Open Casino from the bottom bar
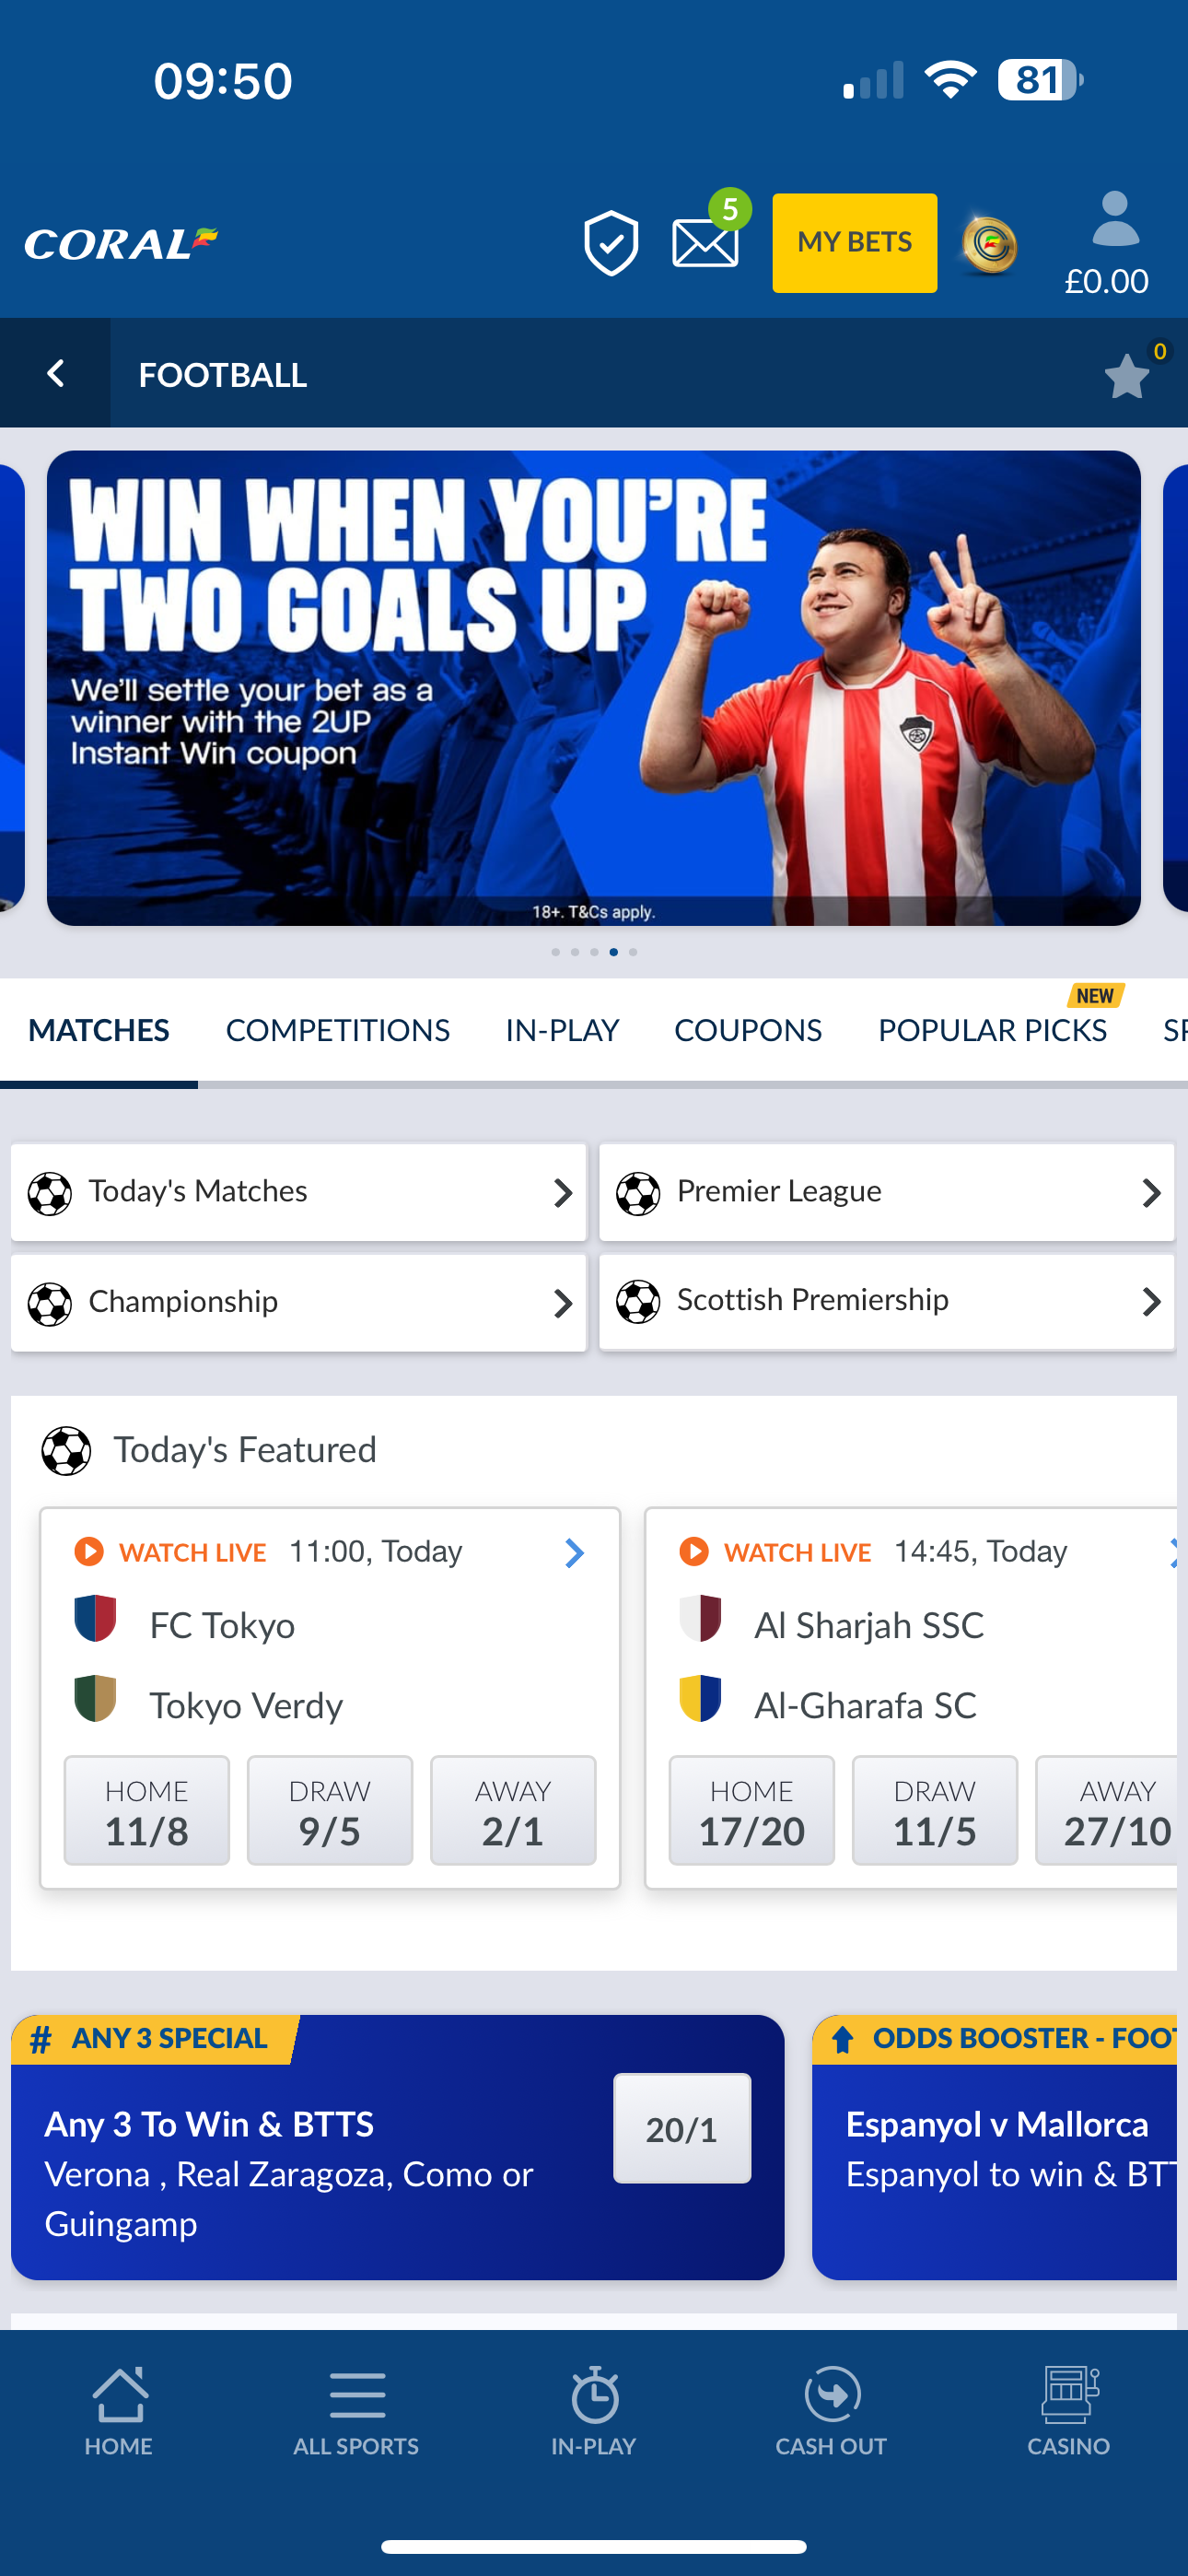This screenshot has width=1188, height=2576. click(1069, 2411)
